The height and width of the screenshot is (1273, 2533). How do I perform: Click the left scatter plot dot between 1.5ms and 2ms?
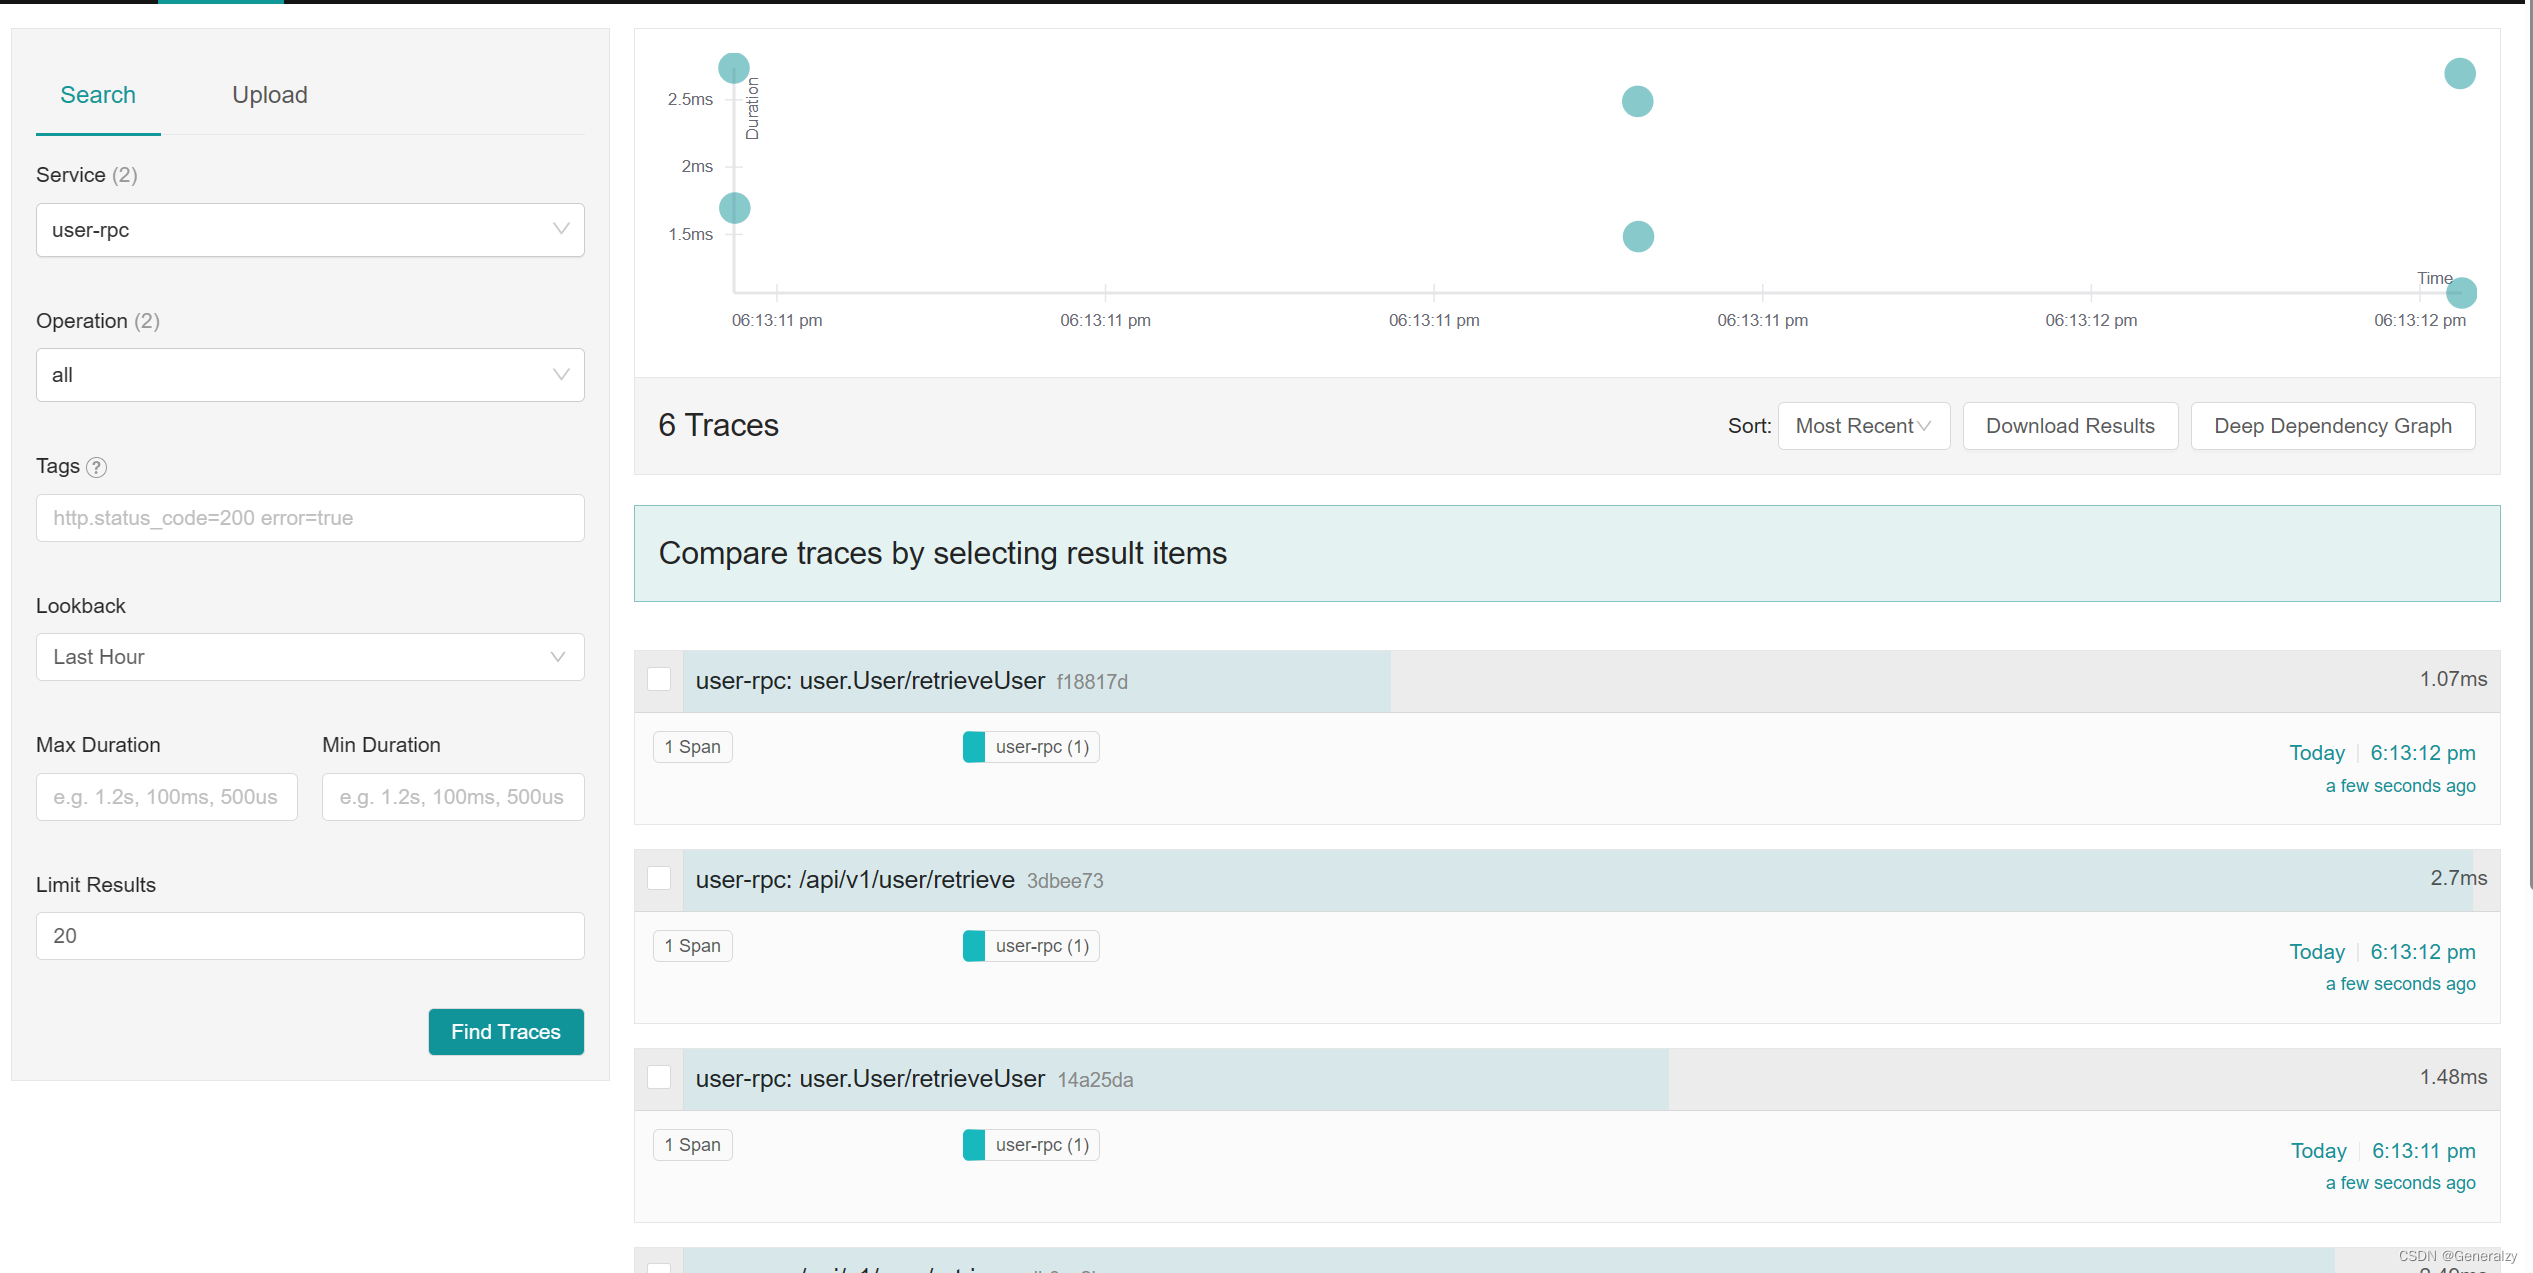[x=735, y=208]
